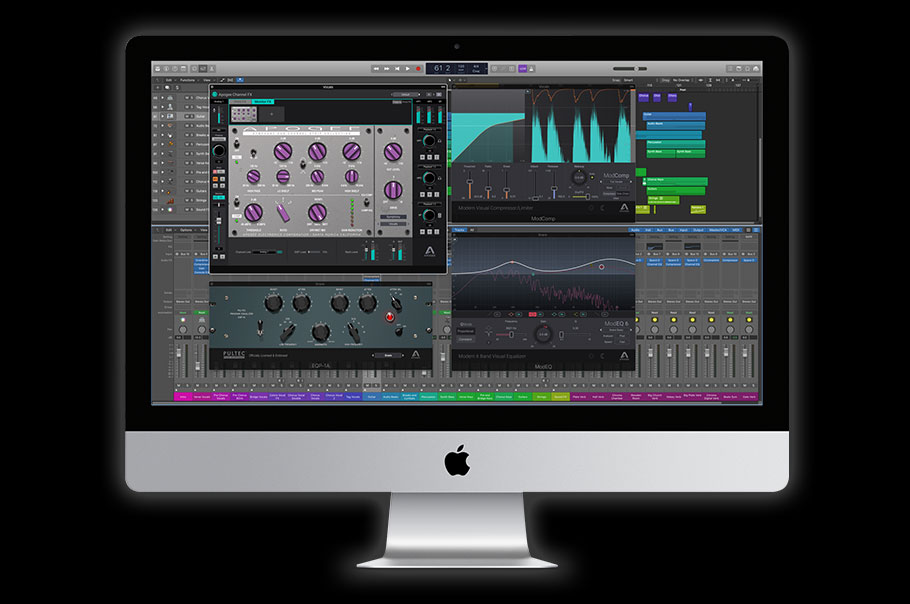Open the Apogee Channel FX preset dropdown
910x604 pixels.
click(406, 94)
